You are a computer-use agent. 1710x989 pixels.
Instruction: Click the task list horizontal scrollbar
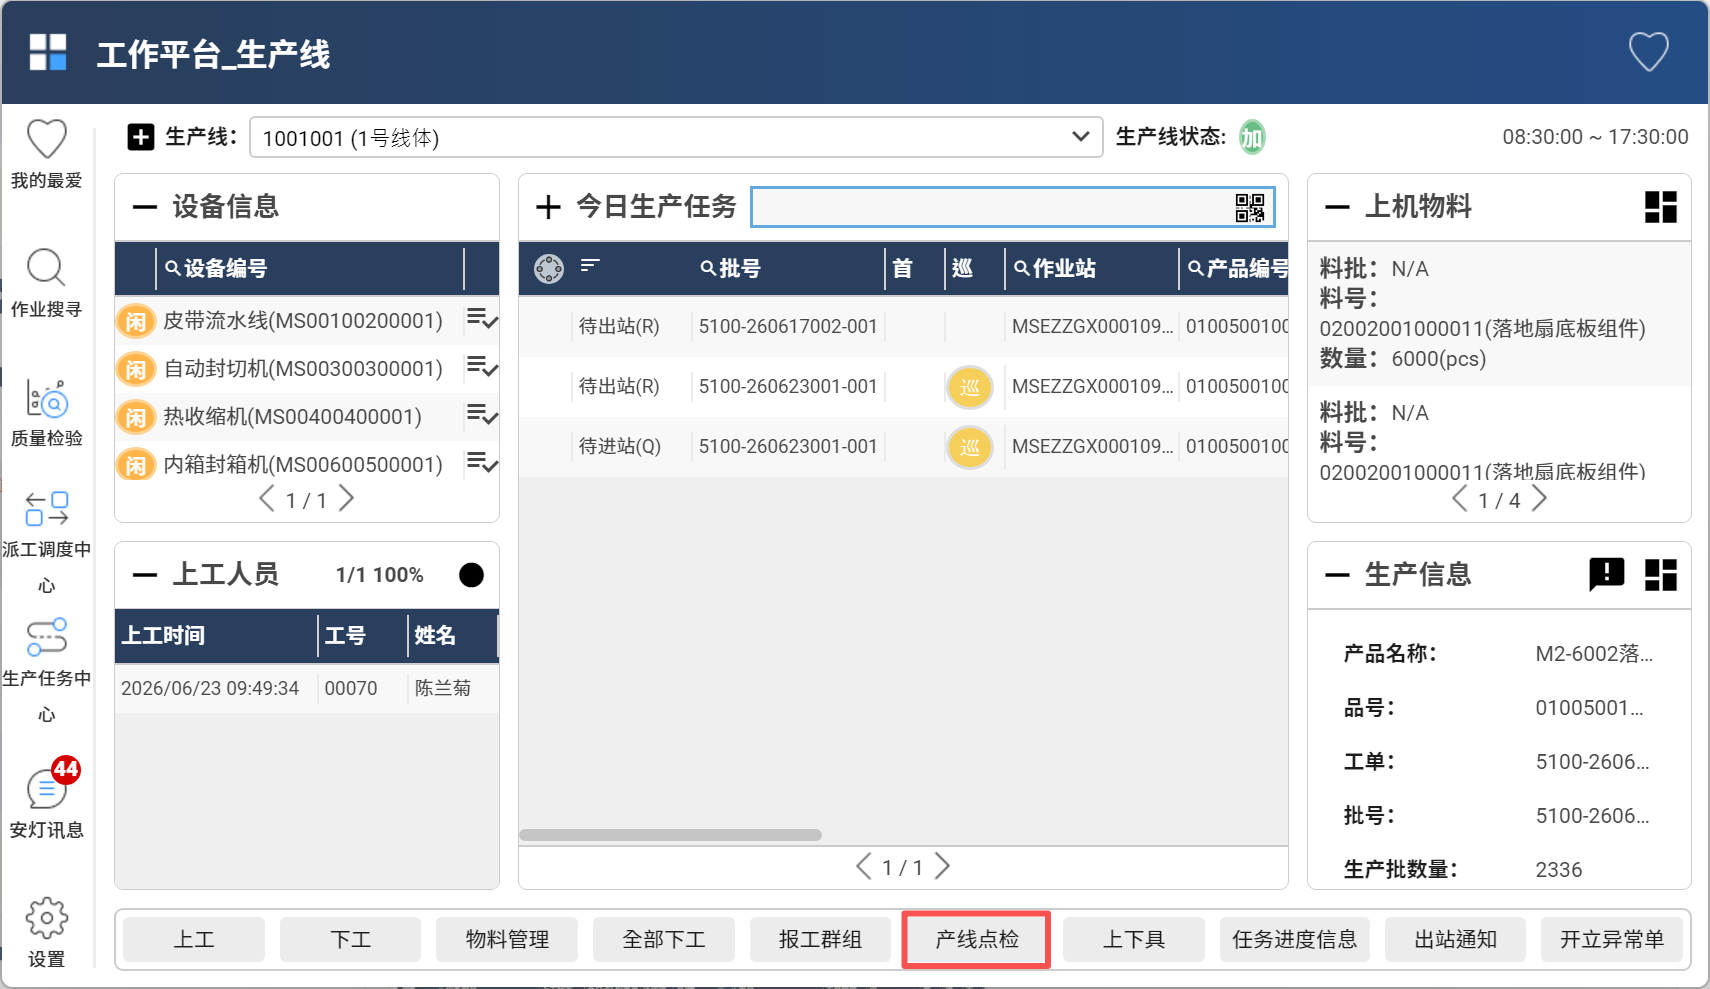(x=670, y=835)
